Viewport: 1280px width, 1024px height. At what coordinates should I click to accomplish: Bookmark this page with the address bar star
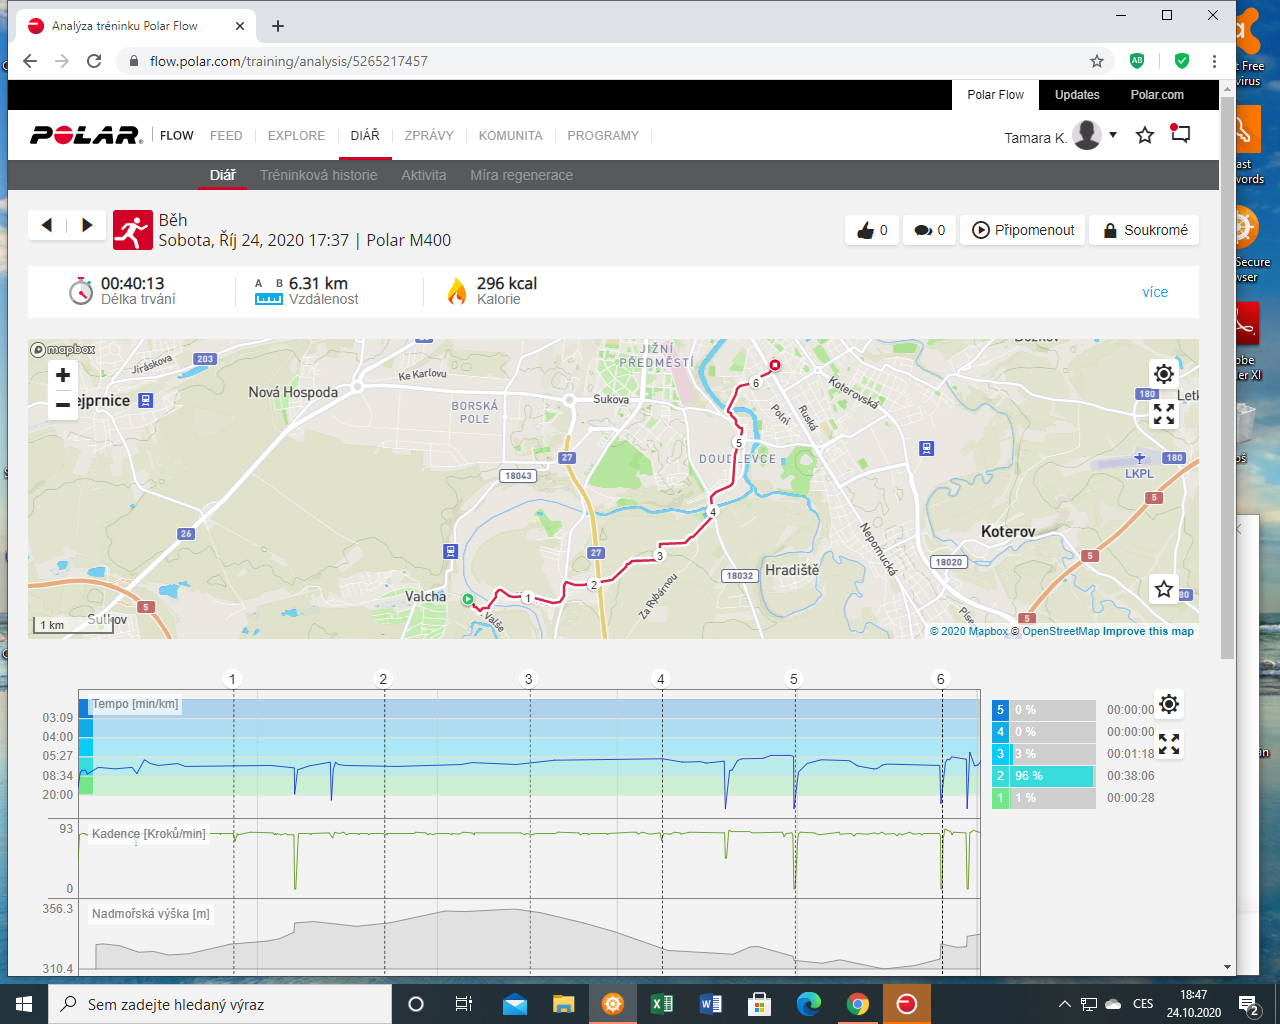point(1097,61)
